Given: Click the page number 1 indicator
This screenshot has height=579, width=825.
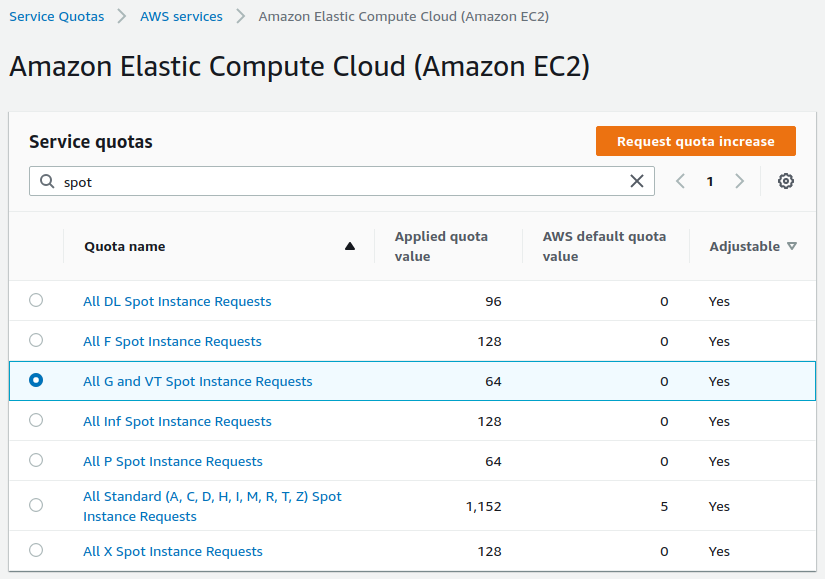Looking at the screenshot, I should [x=710, y=182].
